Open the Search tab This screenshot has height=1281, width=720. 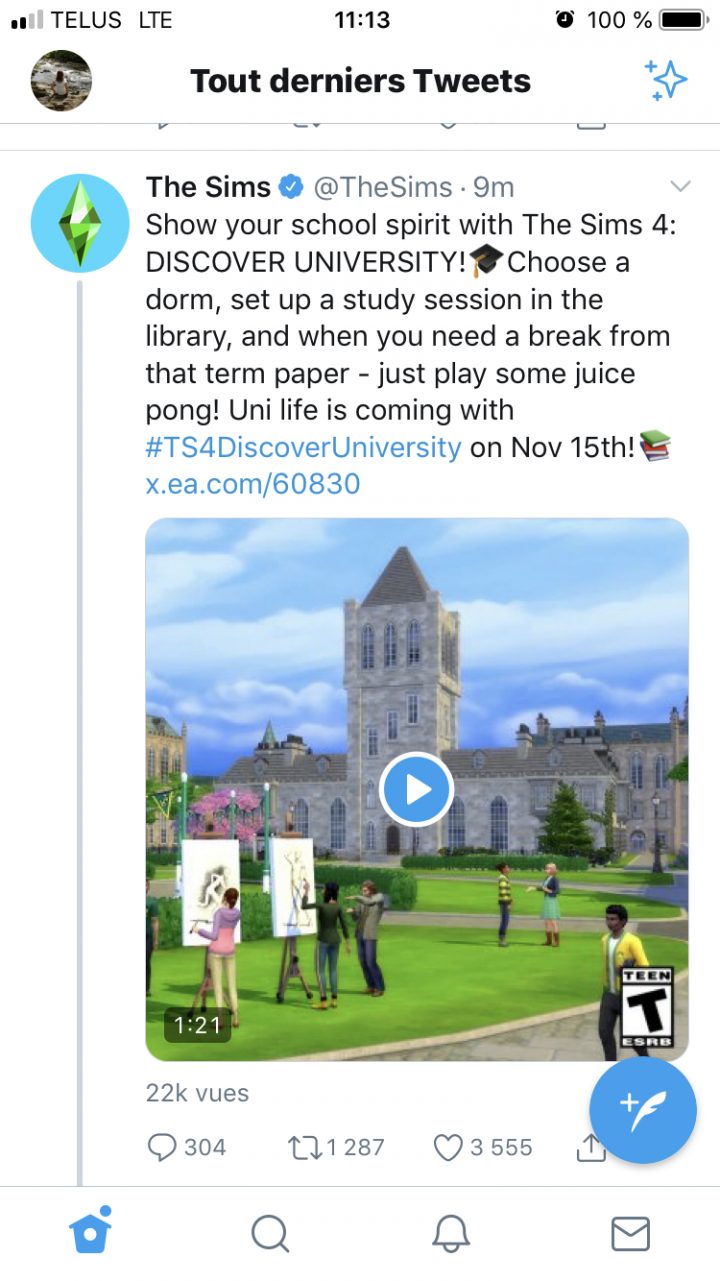(x=270, y=1233)
